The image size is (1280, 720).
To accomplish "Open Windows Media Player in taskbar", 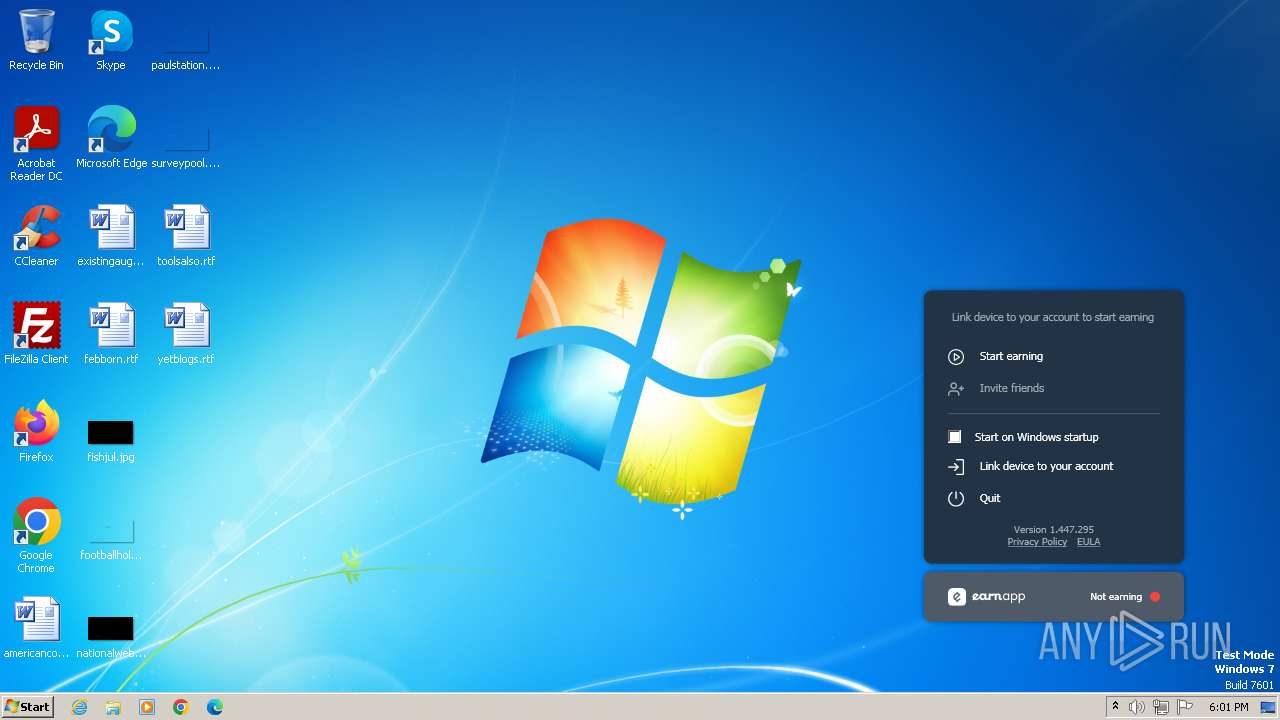I will pyautogui.click(x=147, y=707).
